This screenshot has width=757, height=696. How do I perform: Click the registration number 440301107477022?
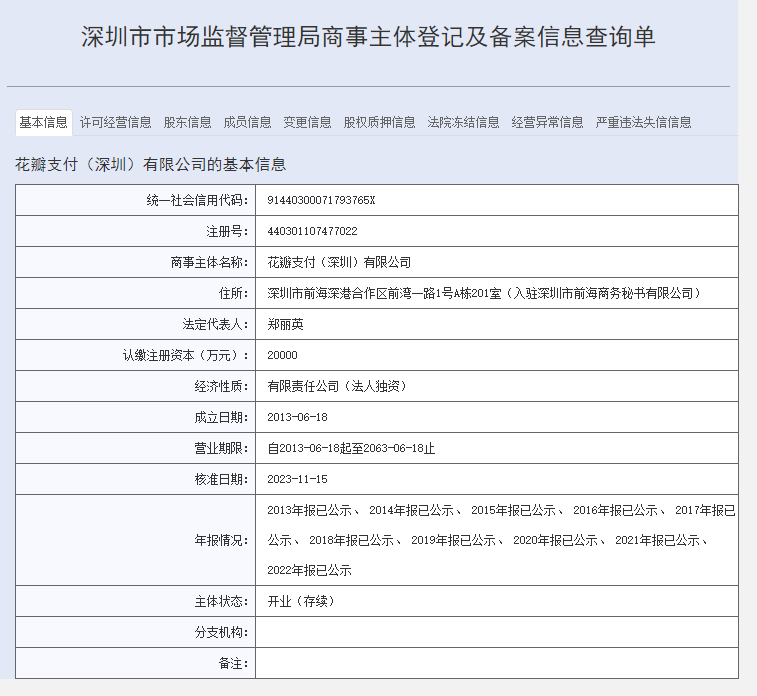[312, 231]
